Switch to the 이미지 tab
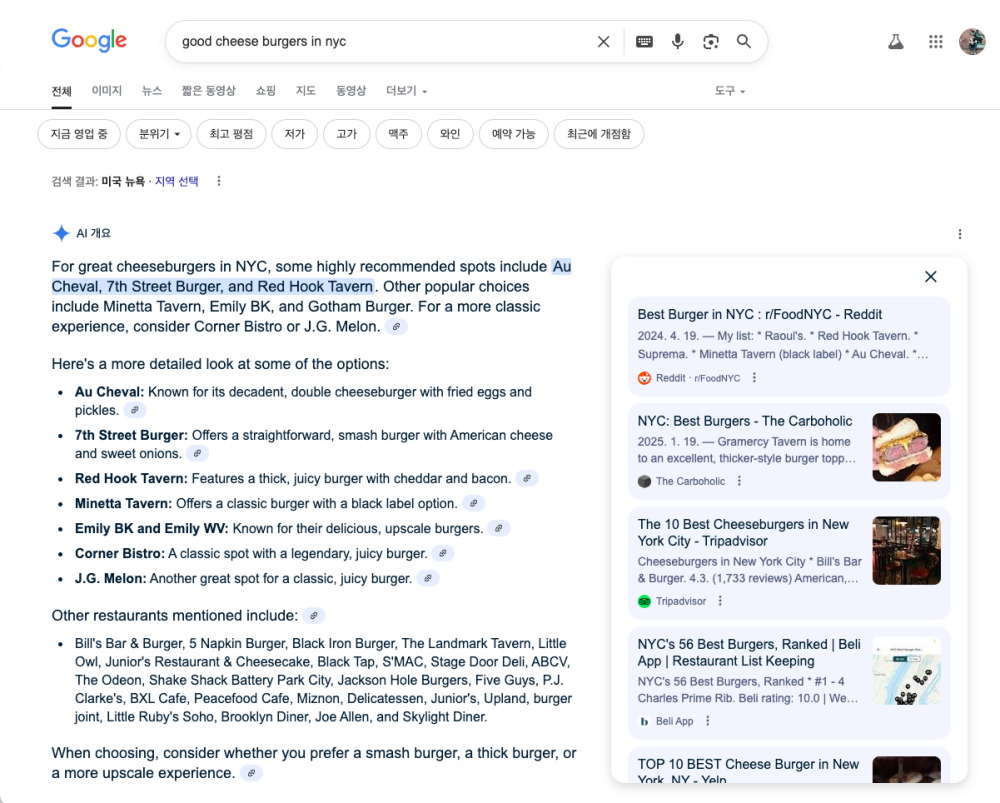This screenshot has height=803, width=1000. (106, 91)
